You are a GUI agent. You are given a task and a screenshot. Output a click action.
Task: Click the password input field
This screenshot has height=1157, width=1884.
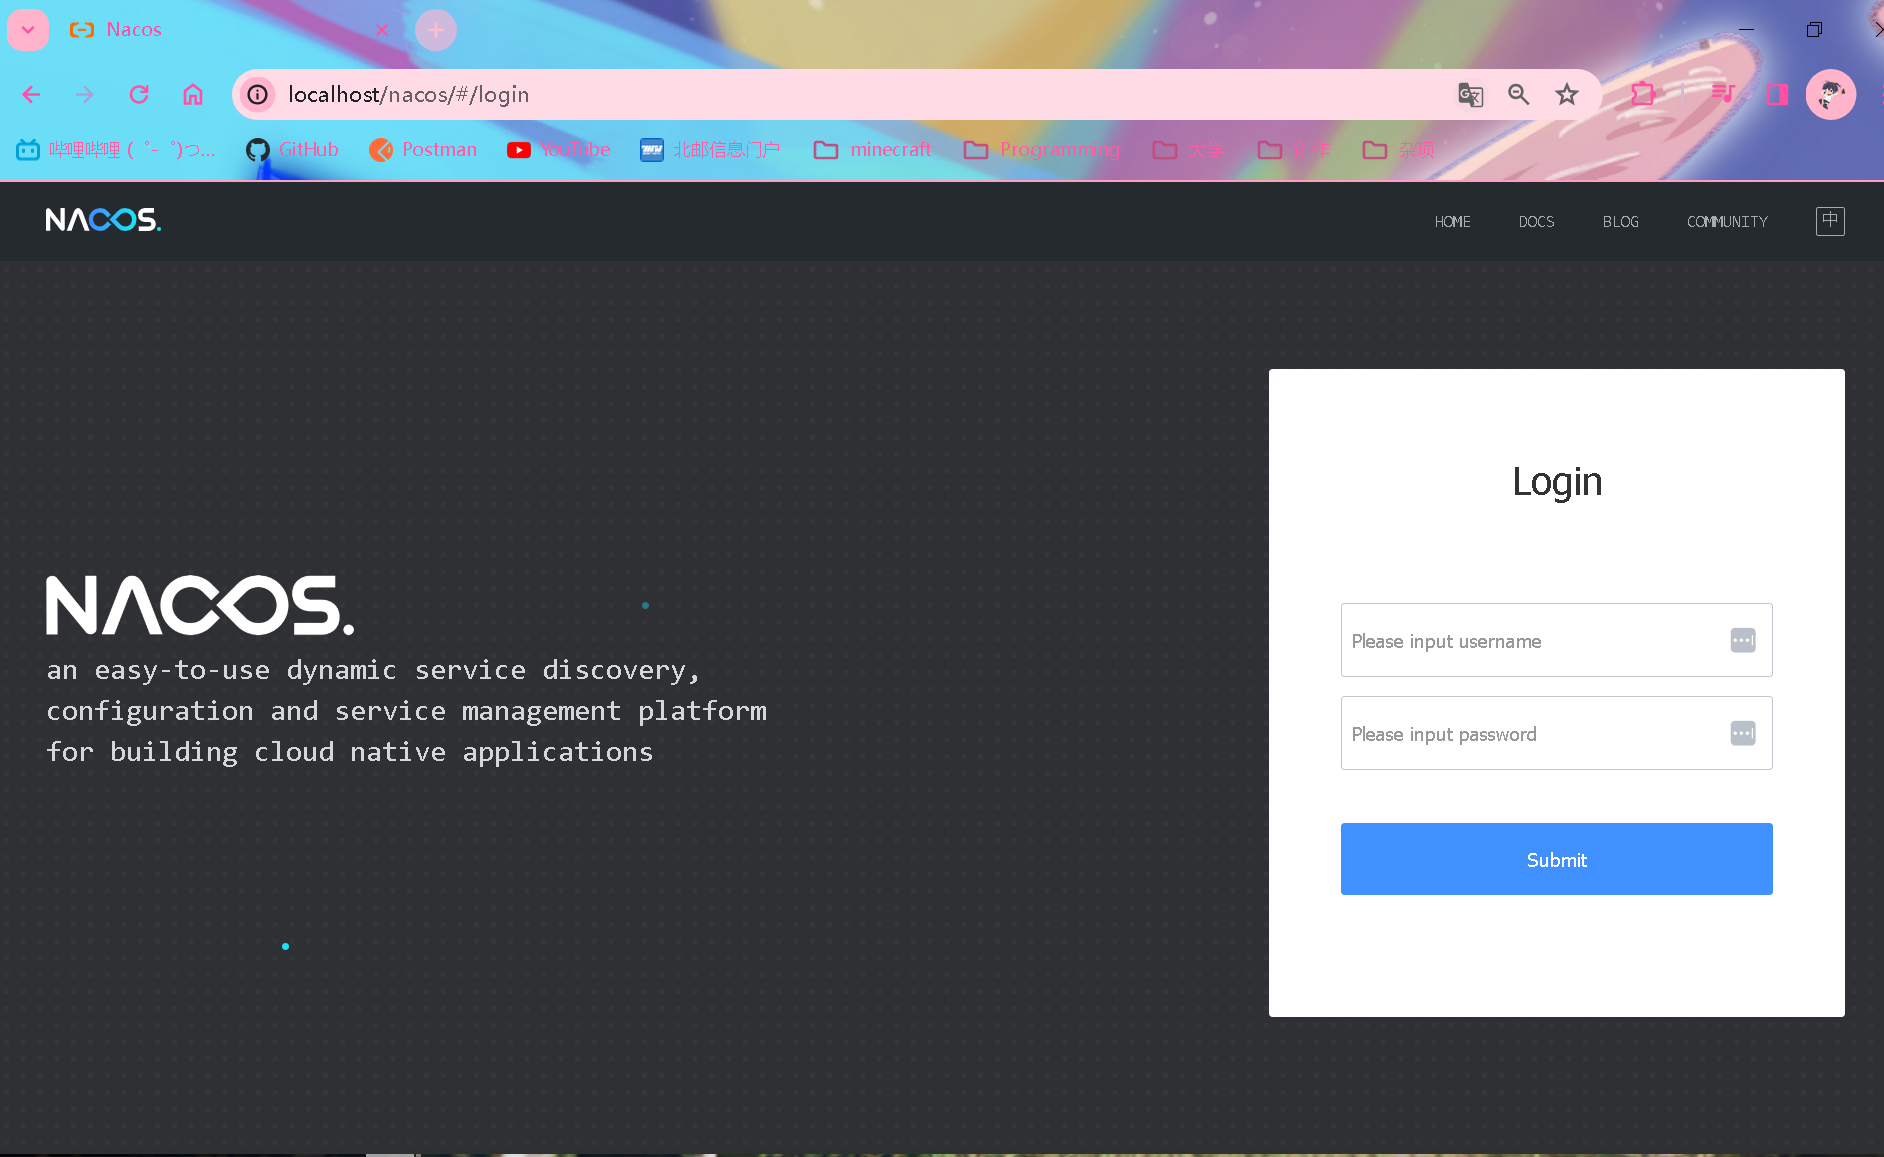(1556, 733)
